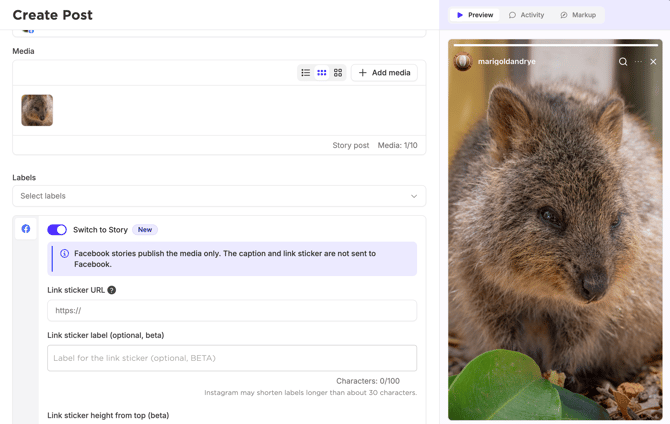The image size is (670, 424).
Task: Click the info icon in the Facebook stories notice
Action: (64, 253)
